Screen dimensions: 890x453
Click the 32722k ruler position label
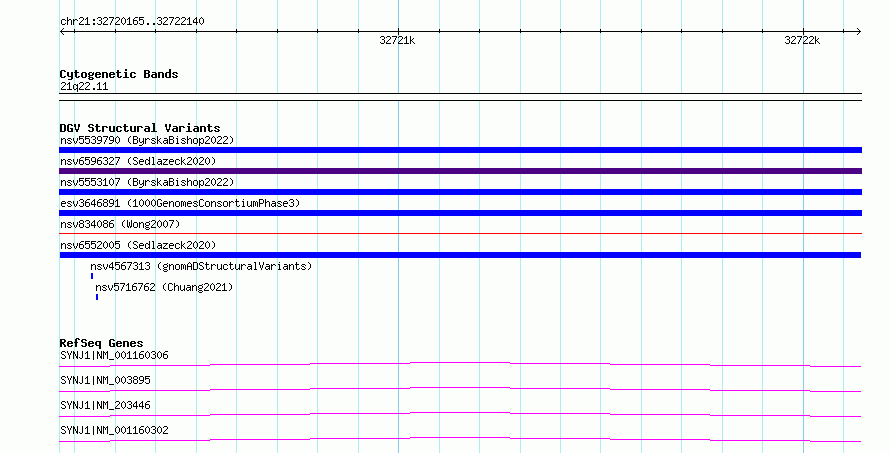point(802,40)
